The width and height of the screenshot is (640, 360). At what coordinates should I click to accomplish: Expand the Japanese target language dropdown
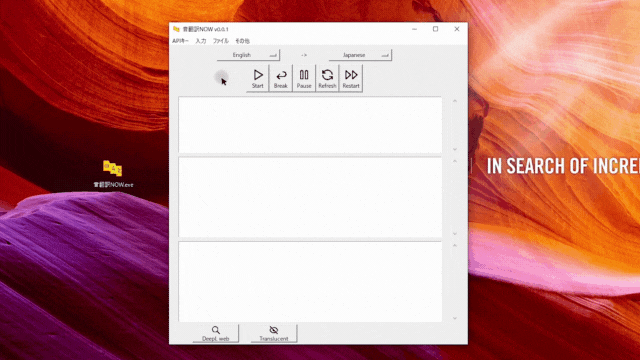(360, 55)
